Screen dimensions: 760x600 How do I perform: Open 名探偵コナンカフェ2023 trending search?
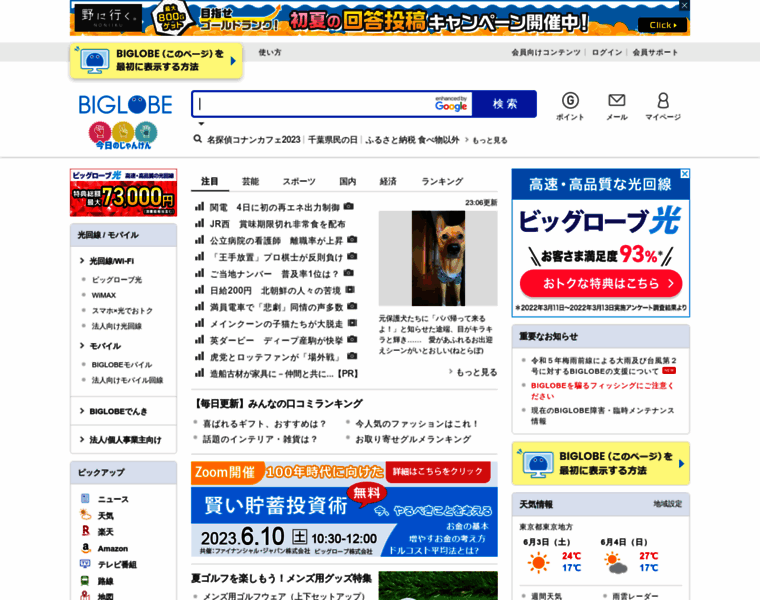pyautogui.click(x=253, y=140)
